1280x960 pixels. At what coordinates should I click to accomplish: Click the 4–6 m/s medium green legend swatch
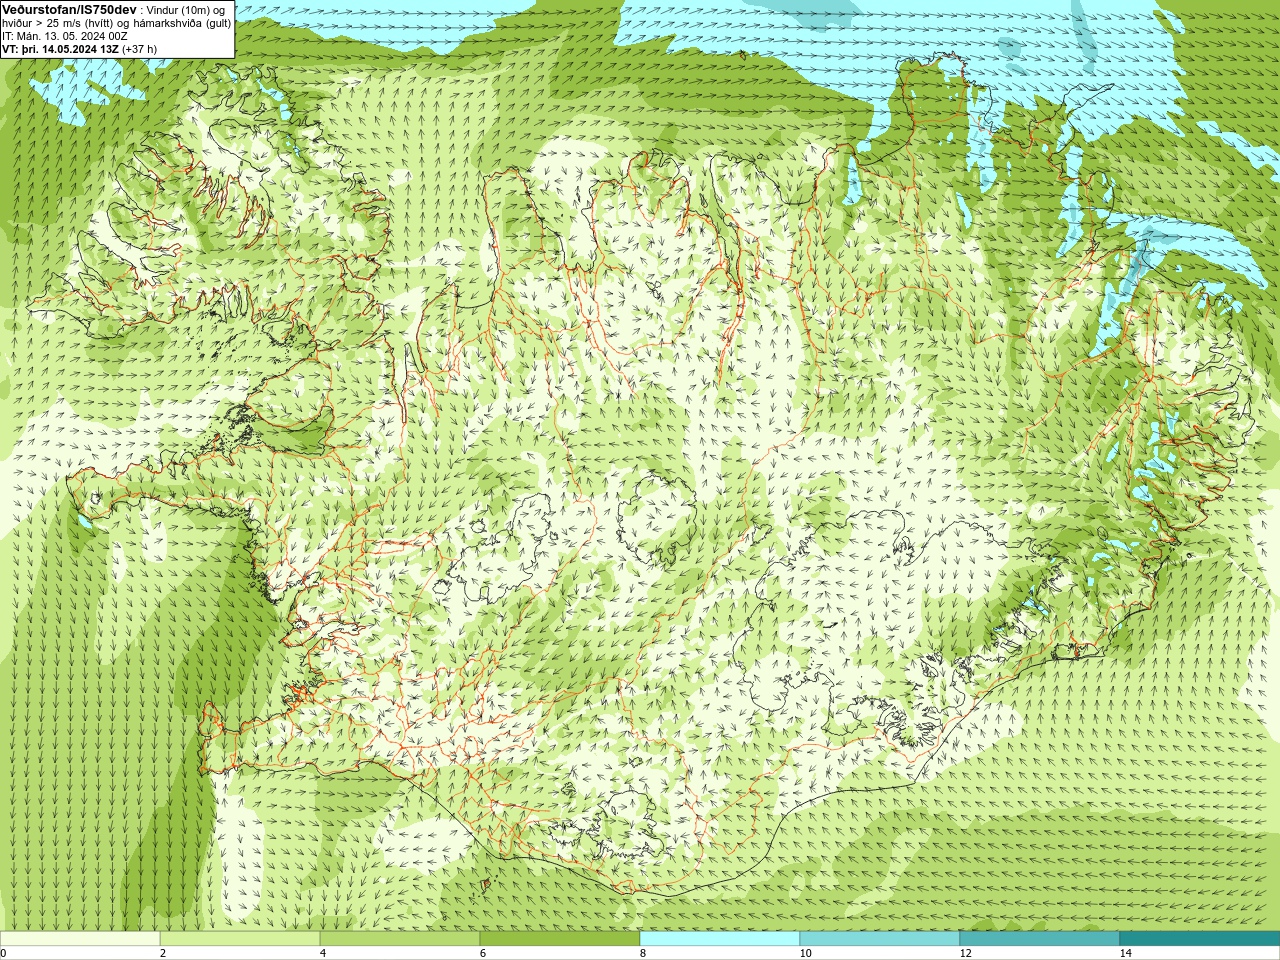[x=400, y=939]
